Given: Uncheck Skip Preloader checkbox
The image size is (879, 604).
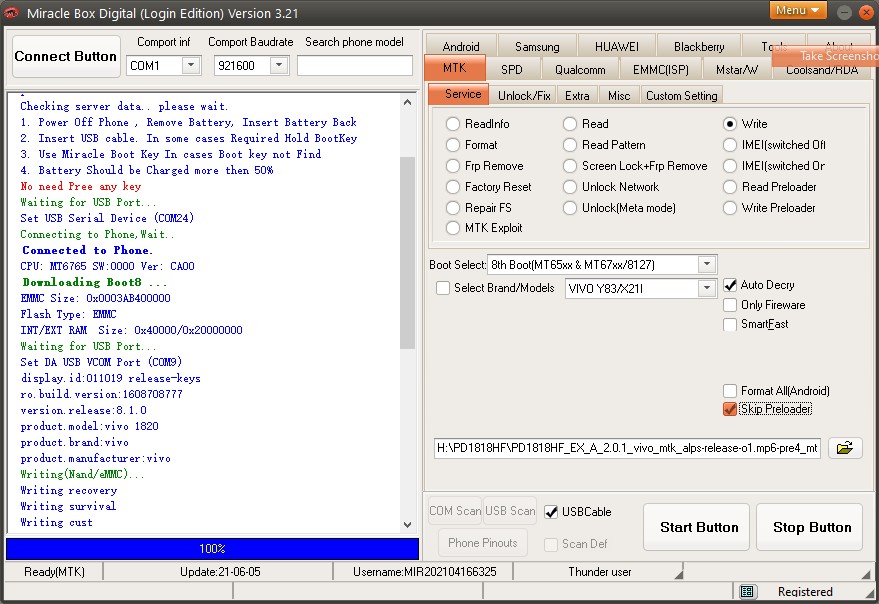Looking at the screenshot, I should coord(730,409).
